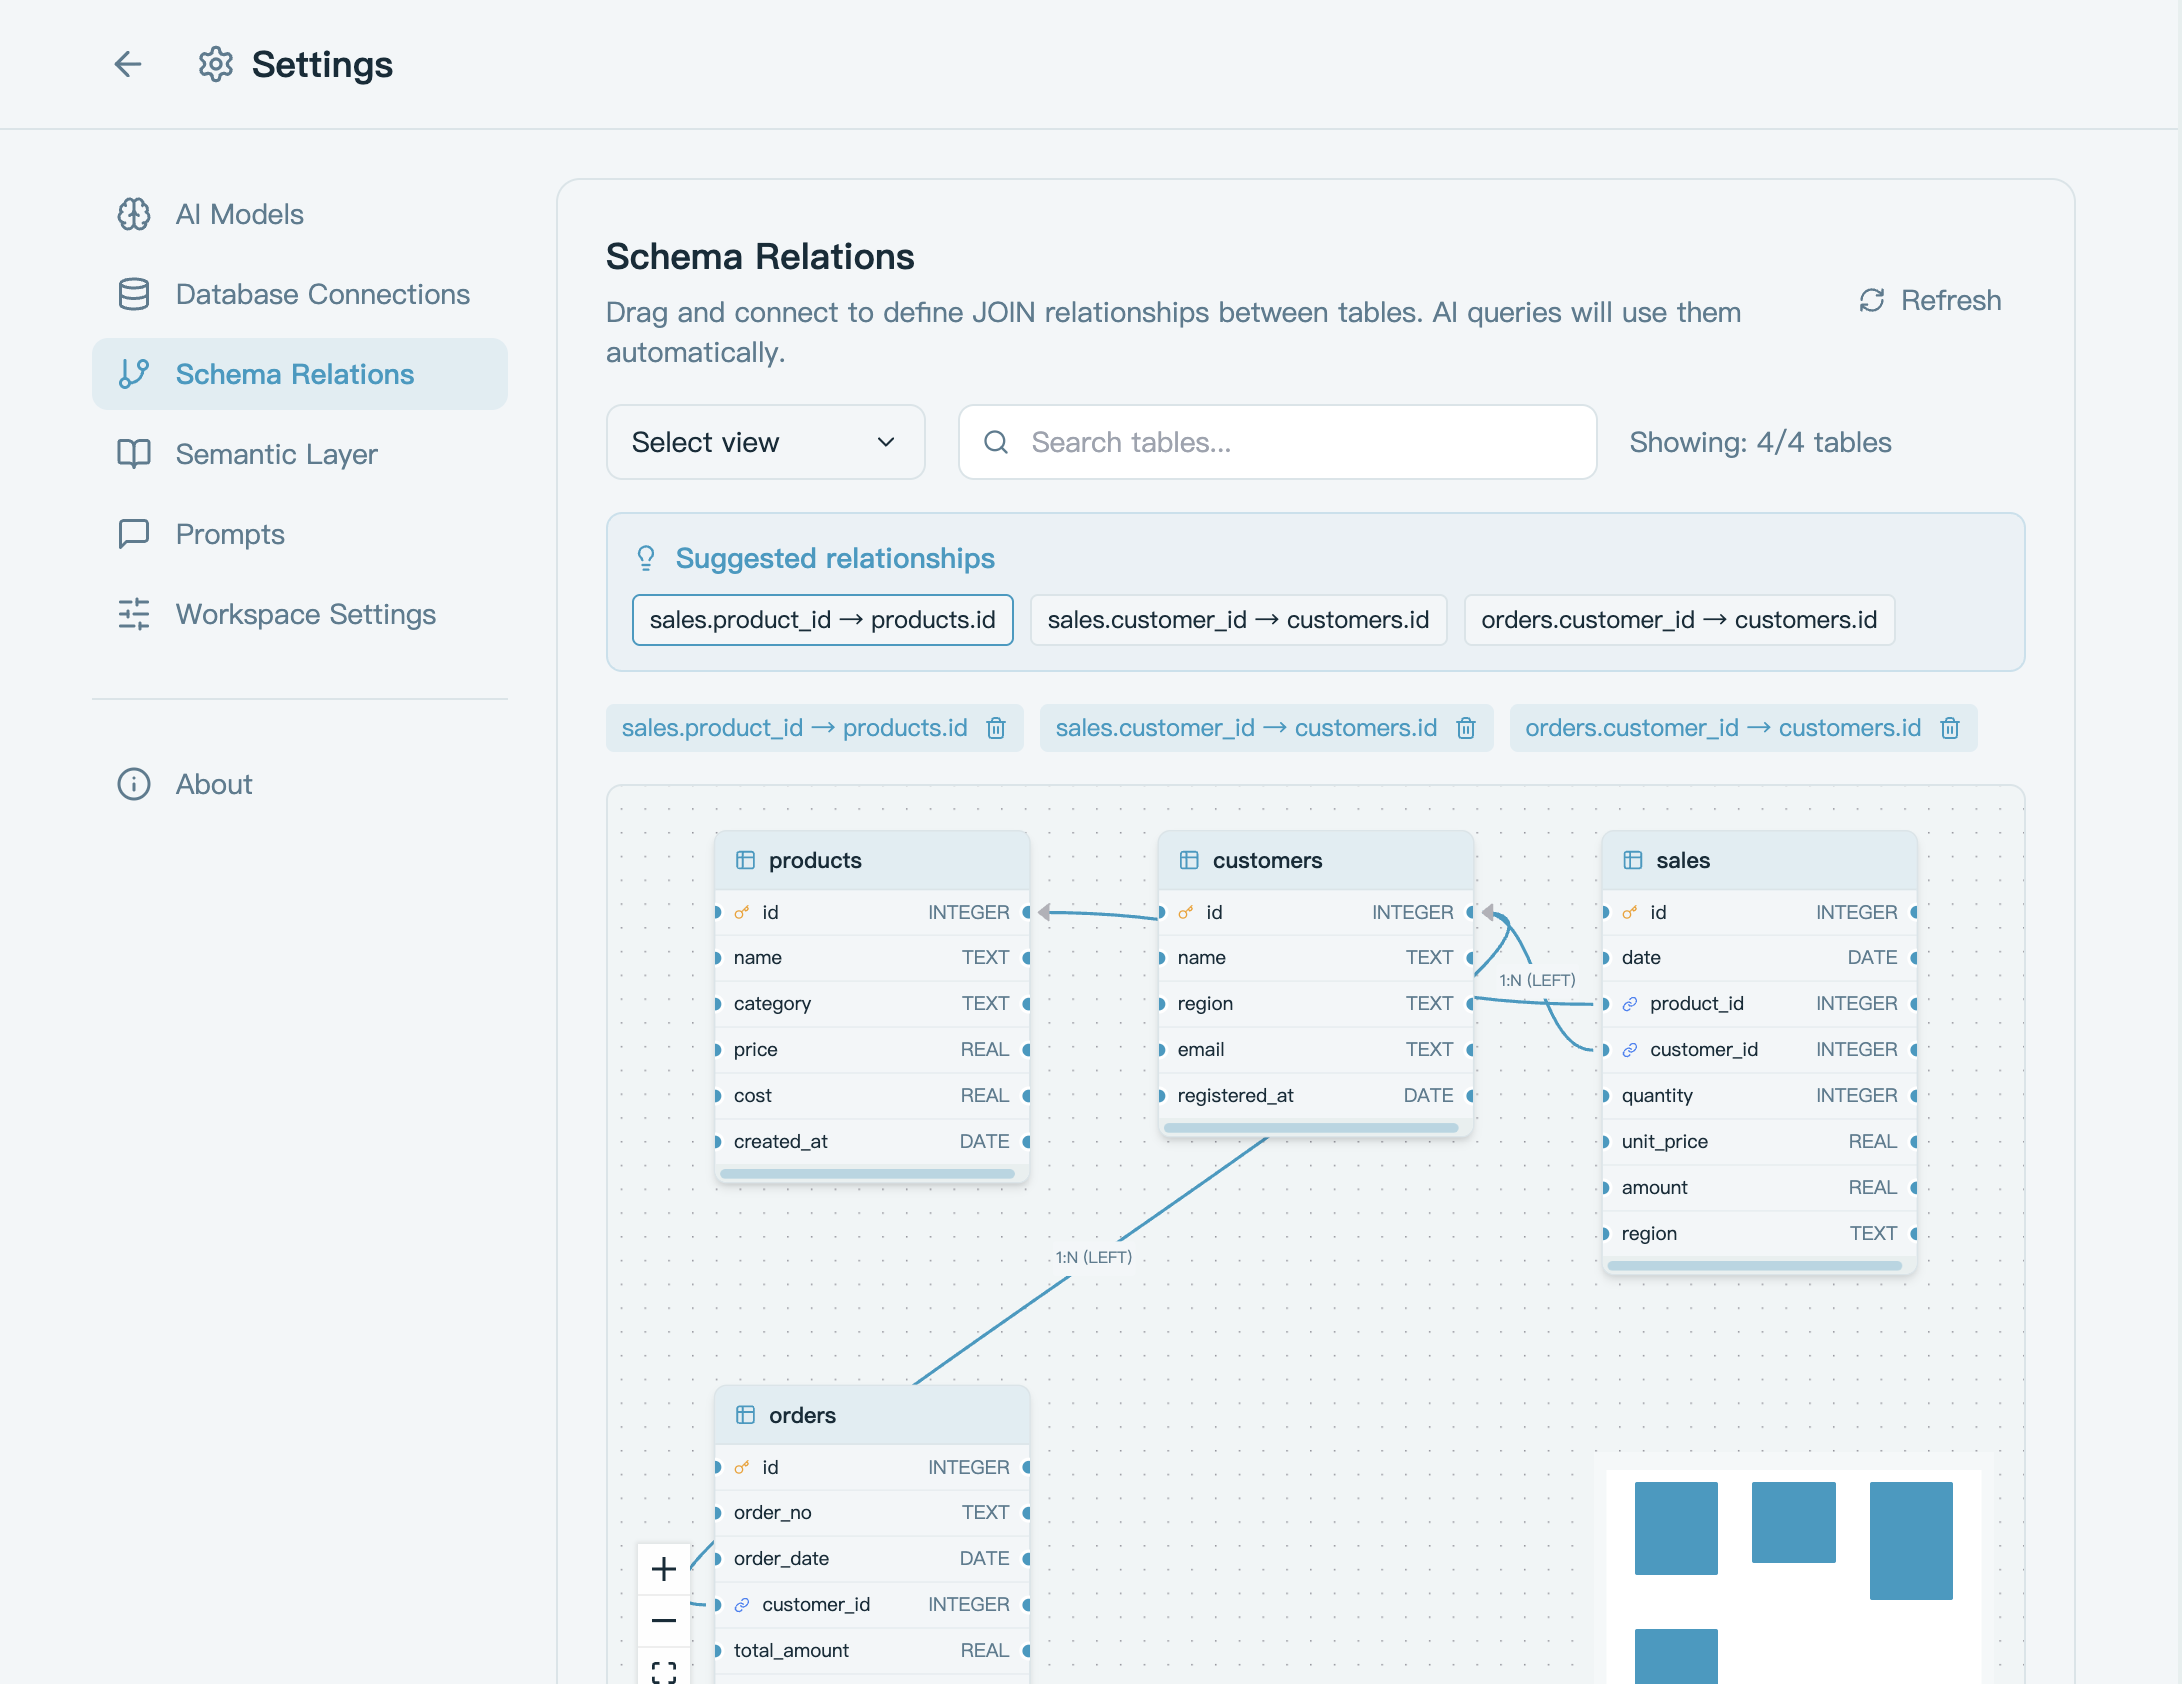
Task: Select the sales amount row
Action: pos(1760,1188)
